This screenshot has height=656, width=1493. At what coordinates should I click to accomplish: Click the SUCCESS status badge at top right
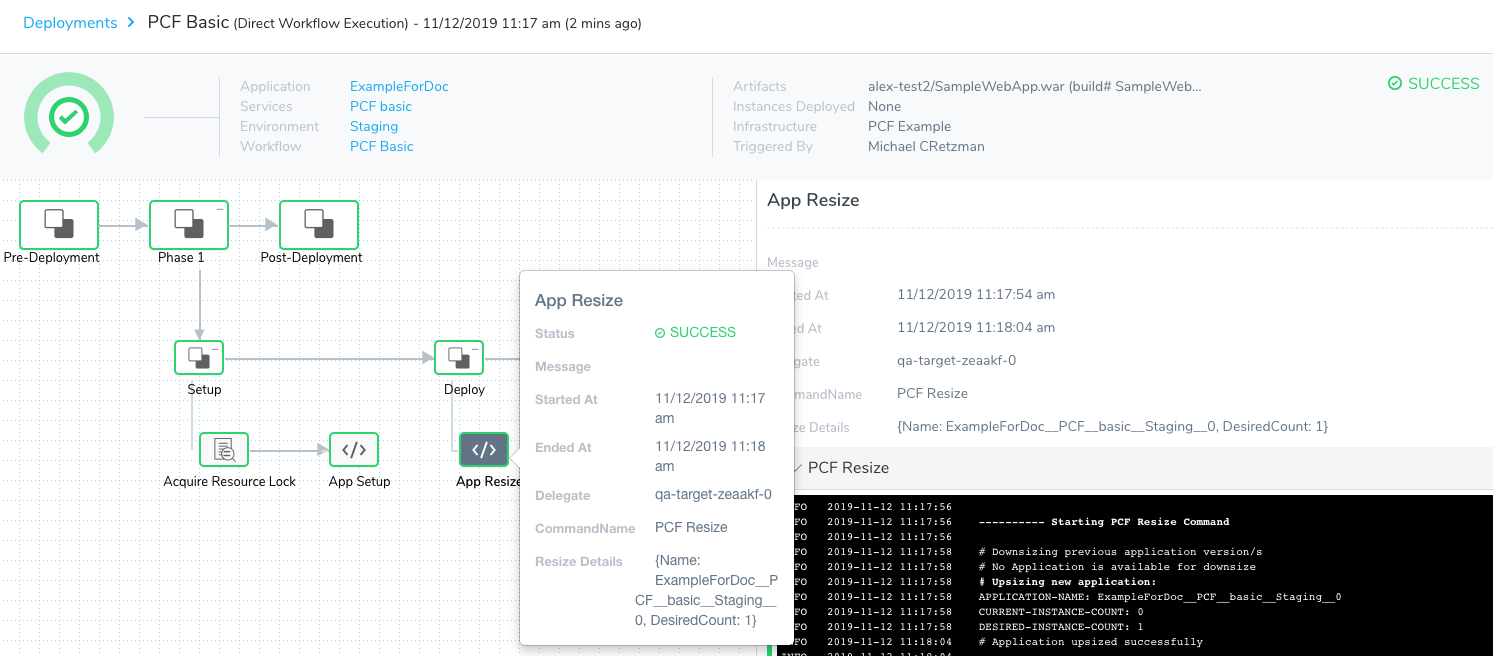pyautogui.click(x=1433, y=84)
